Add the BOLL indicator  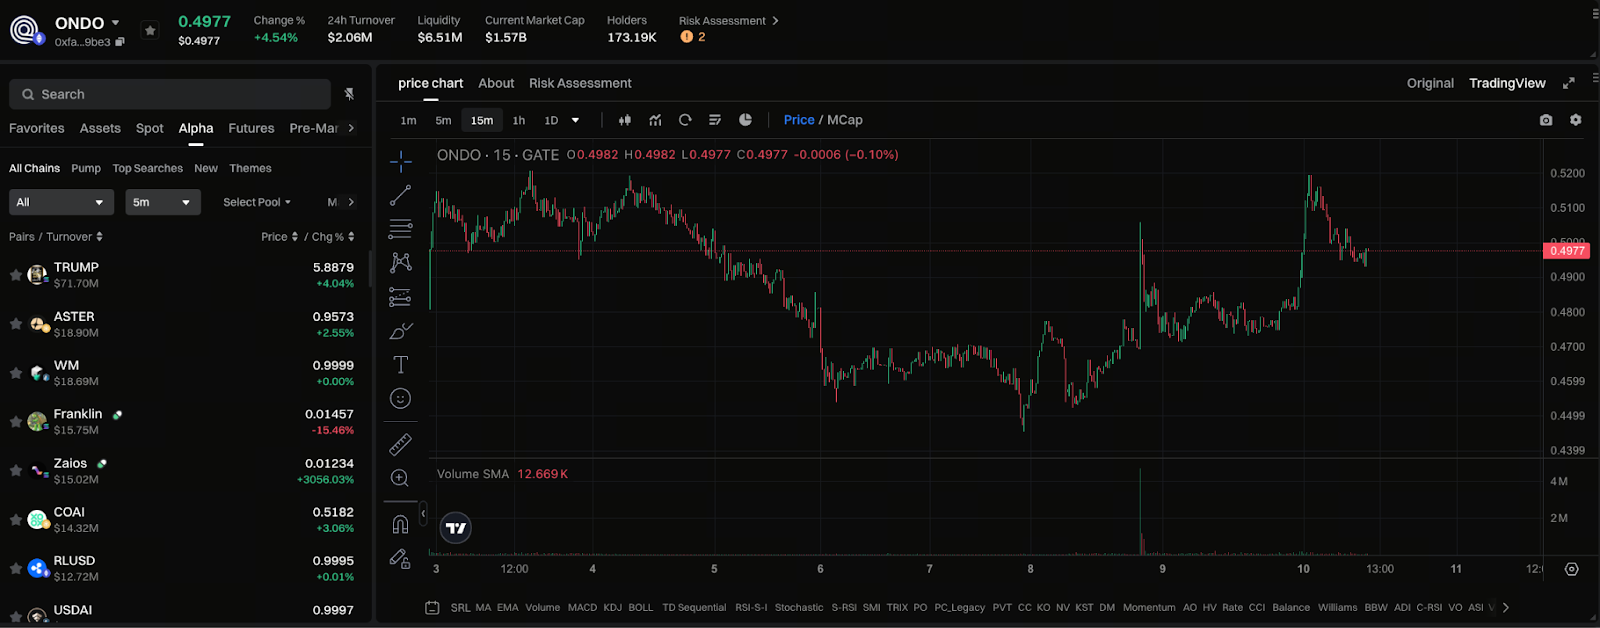pyautogui.click(x=641, y=607)
